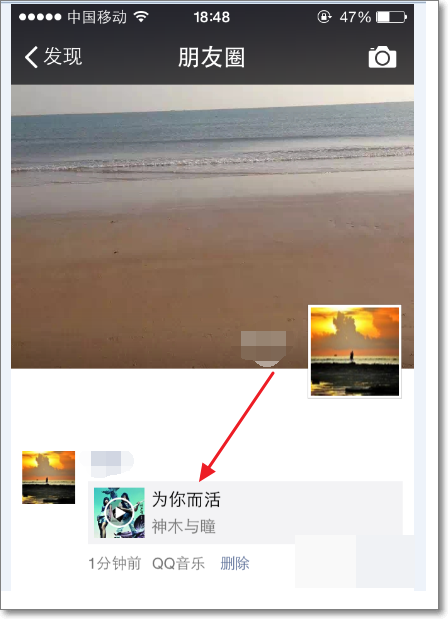Tap the song title 为你而活
Viewport: 448px width, 619px height.
click(x=186, y=499)
